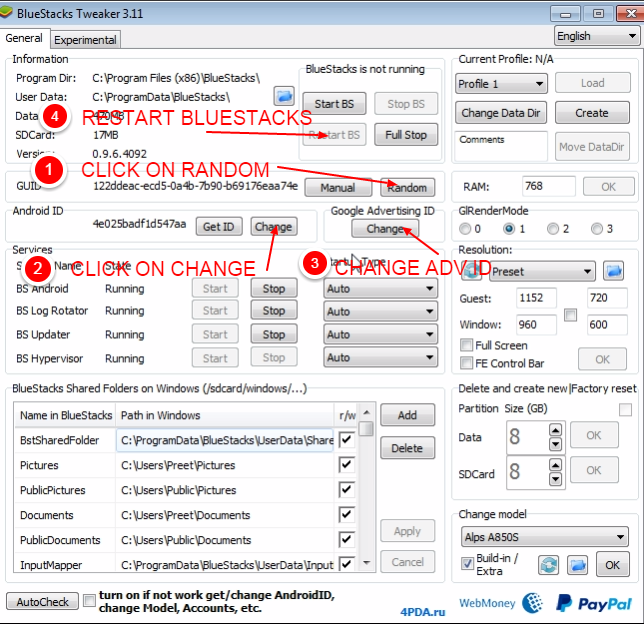The height and width of the screenshot is (624, 644).
Task: Open the Profile 1 dropdown
Action: [x=501, y=84]
